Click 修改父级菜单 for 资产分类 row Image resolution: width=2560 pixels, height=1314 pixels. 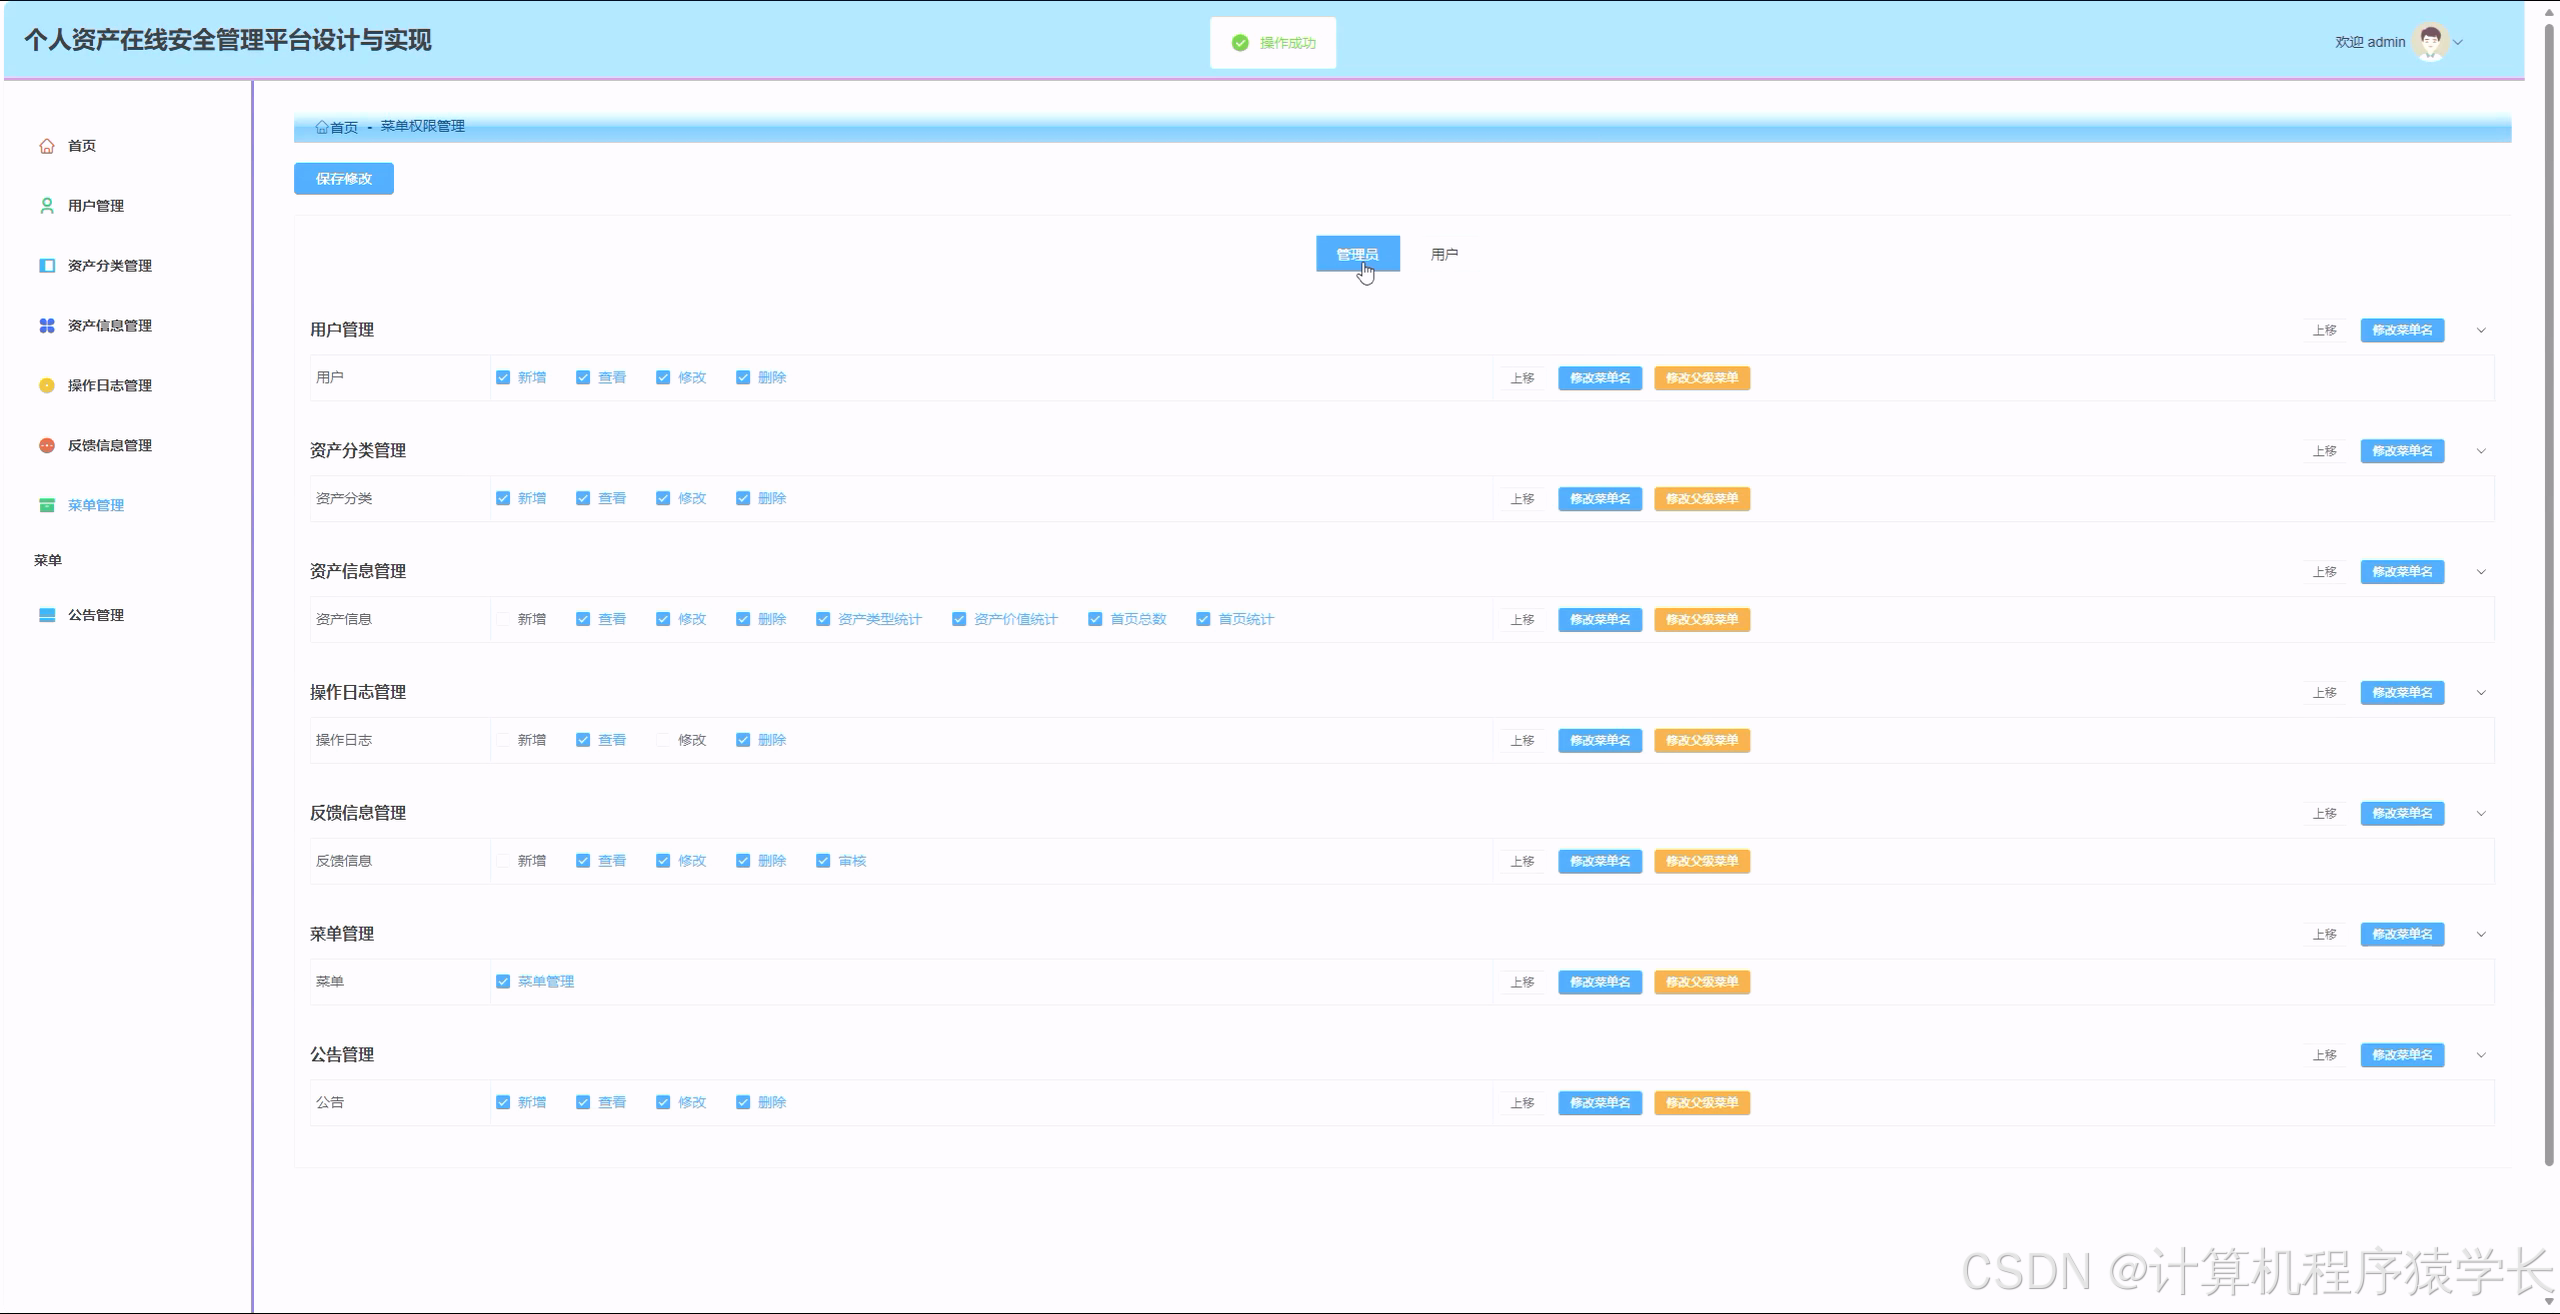(x=1701, y=499)
